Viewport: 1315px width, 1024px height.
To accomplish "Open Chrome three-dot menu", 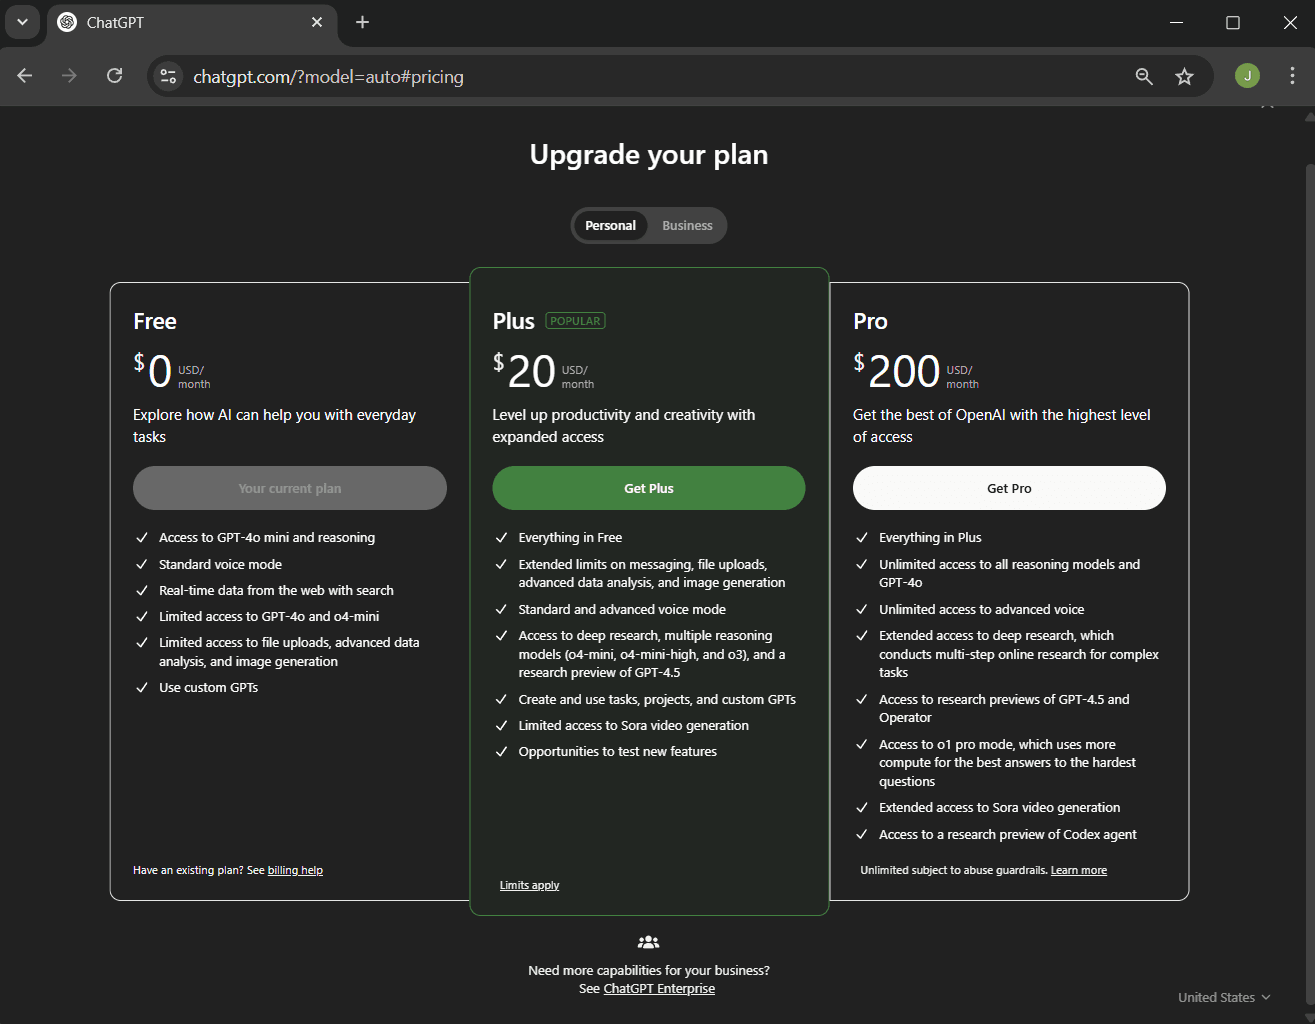I will click(x=1292, y=76).
